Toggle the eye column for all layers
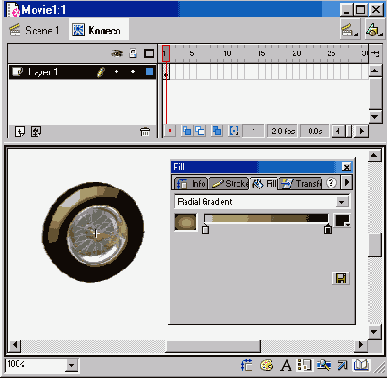 point(117,53)
